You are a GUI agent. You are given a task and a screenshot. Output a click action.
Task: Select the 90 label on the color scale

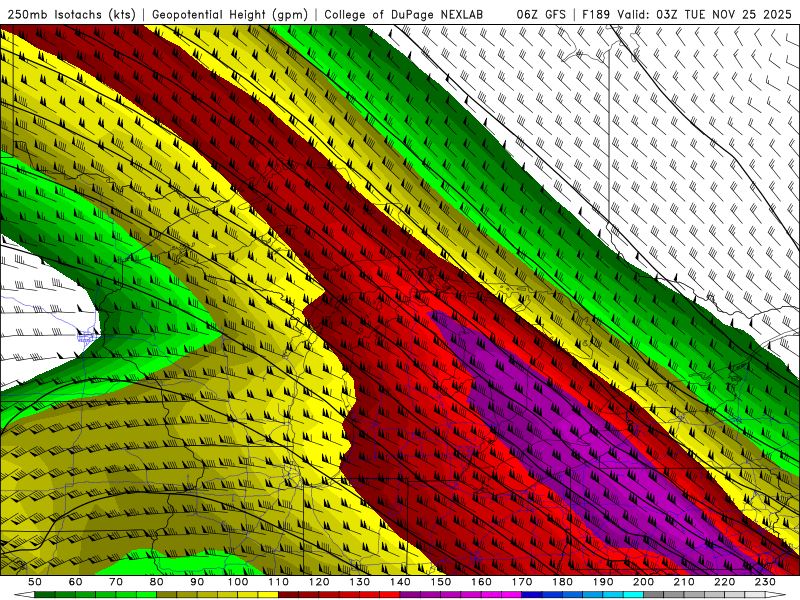point(197,582)
